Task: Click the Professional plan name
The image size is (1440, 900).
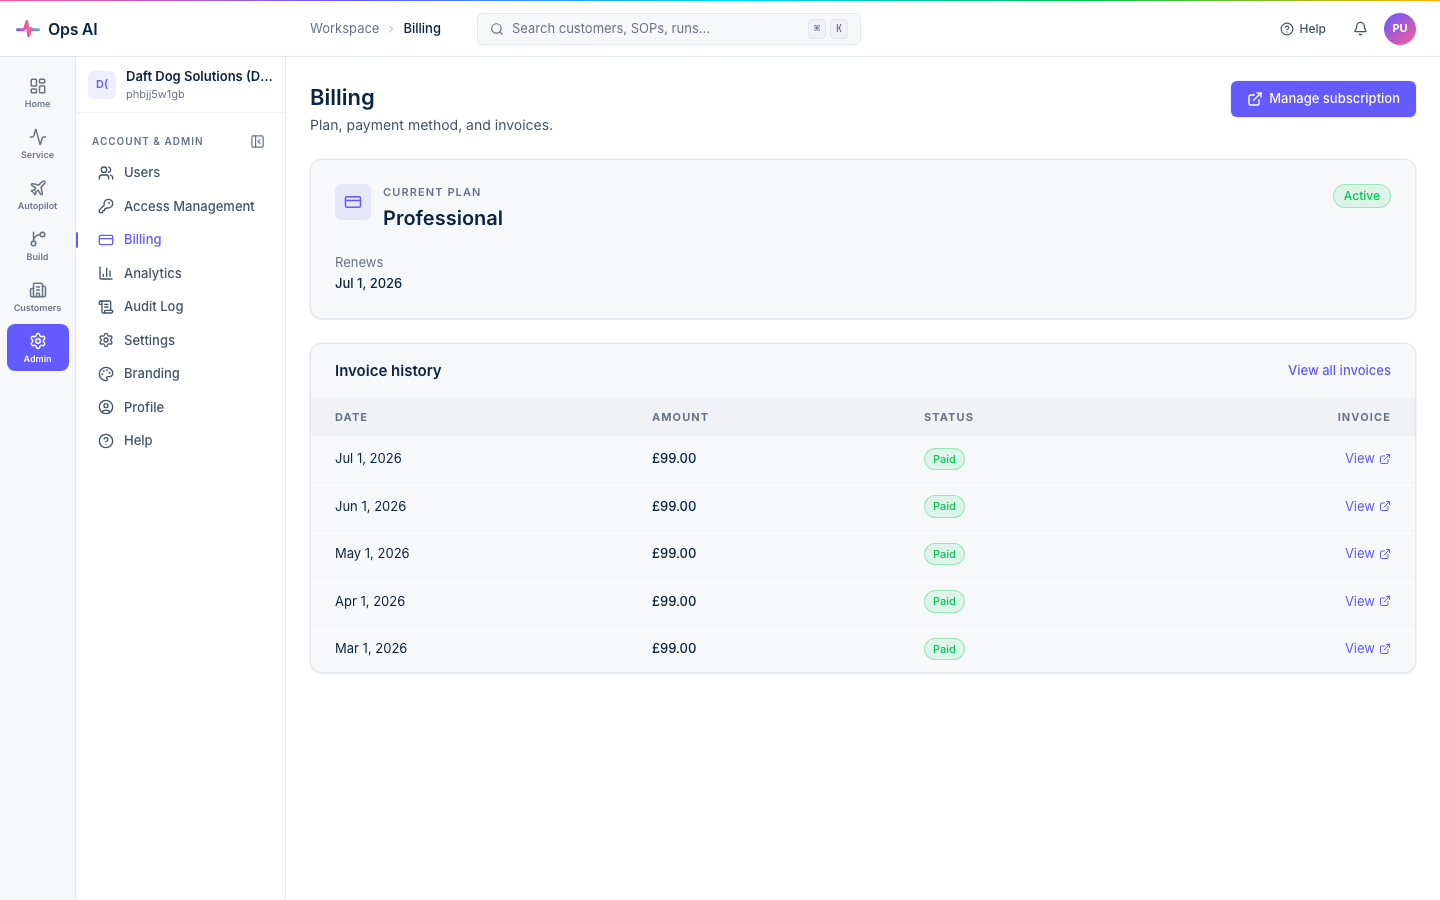Action: (443, 218)
